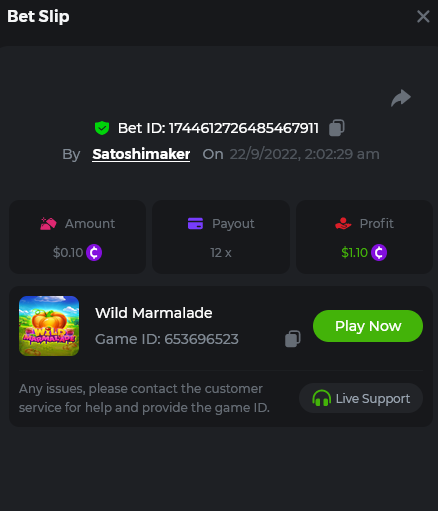Copy the Bet ID with the copy icon
The width and height of the screenshot is (438, 511).
coord(337,128)
